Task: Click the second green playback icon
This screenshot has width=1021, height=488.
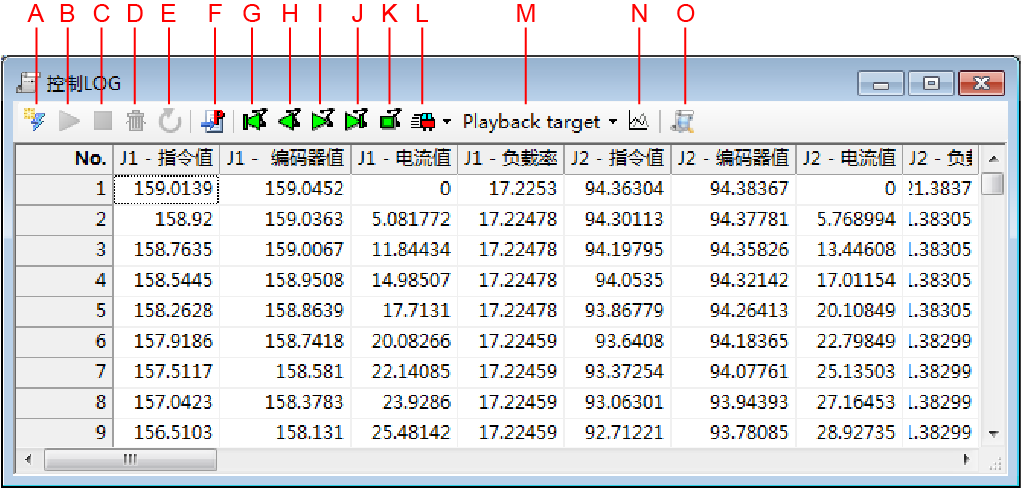Action: pyautogui.click(x=289, y=122)
